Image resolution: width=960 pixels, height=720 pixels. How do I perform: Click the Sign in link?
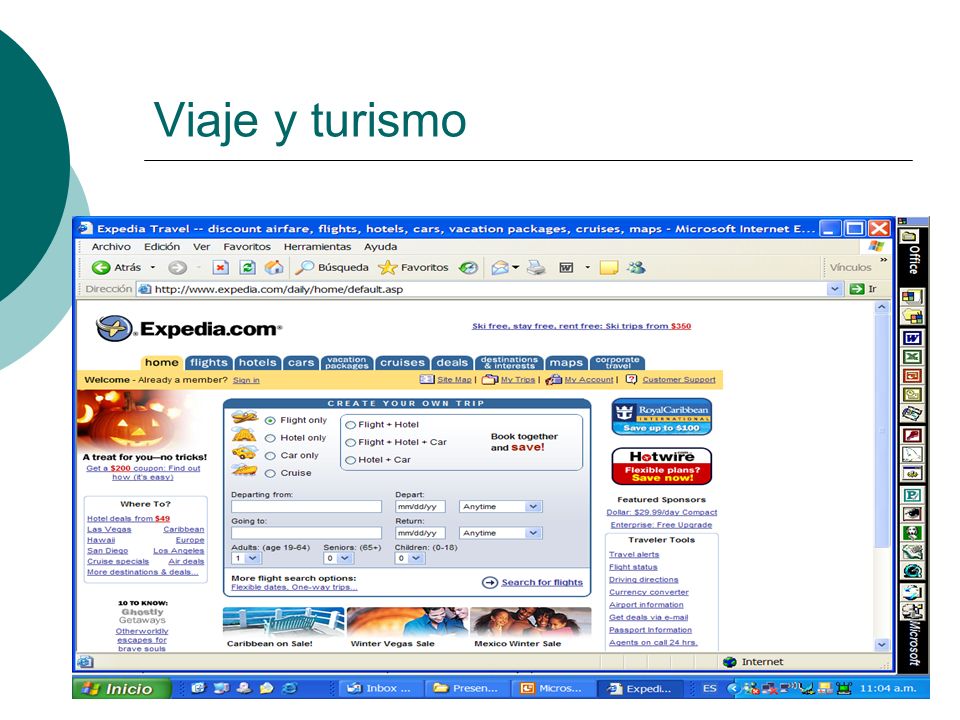246,380
